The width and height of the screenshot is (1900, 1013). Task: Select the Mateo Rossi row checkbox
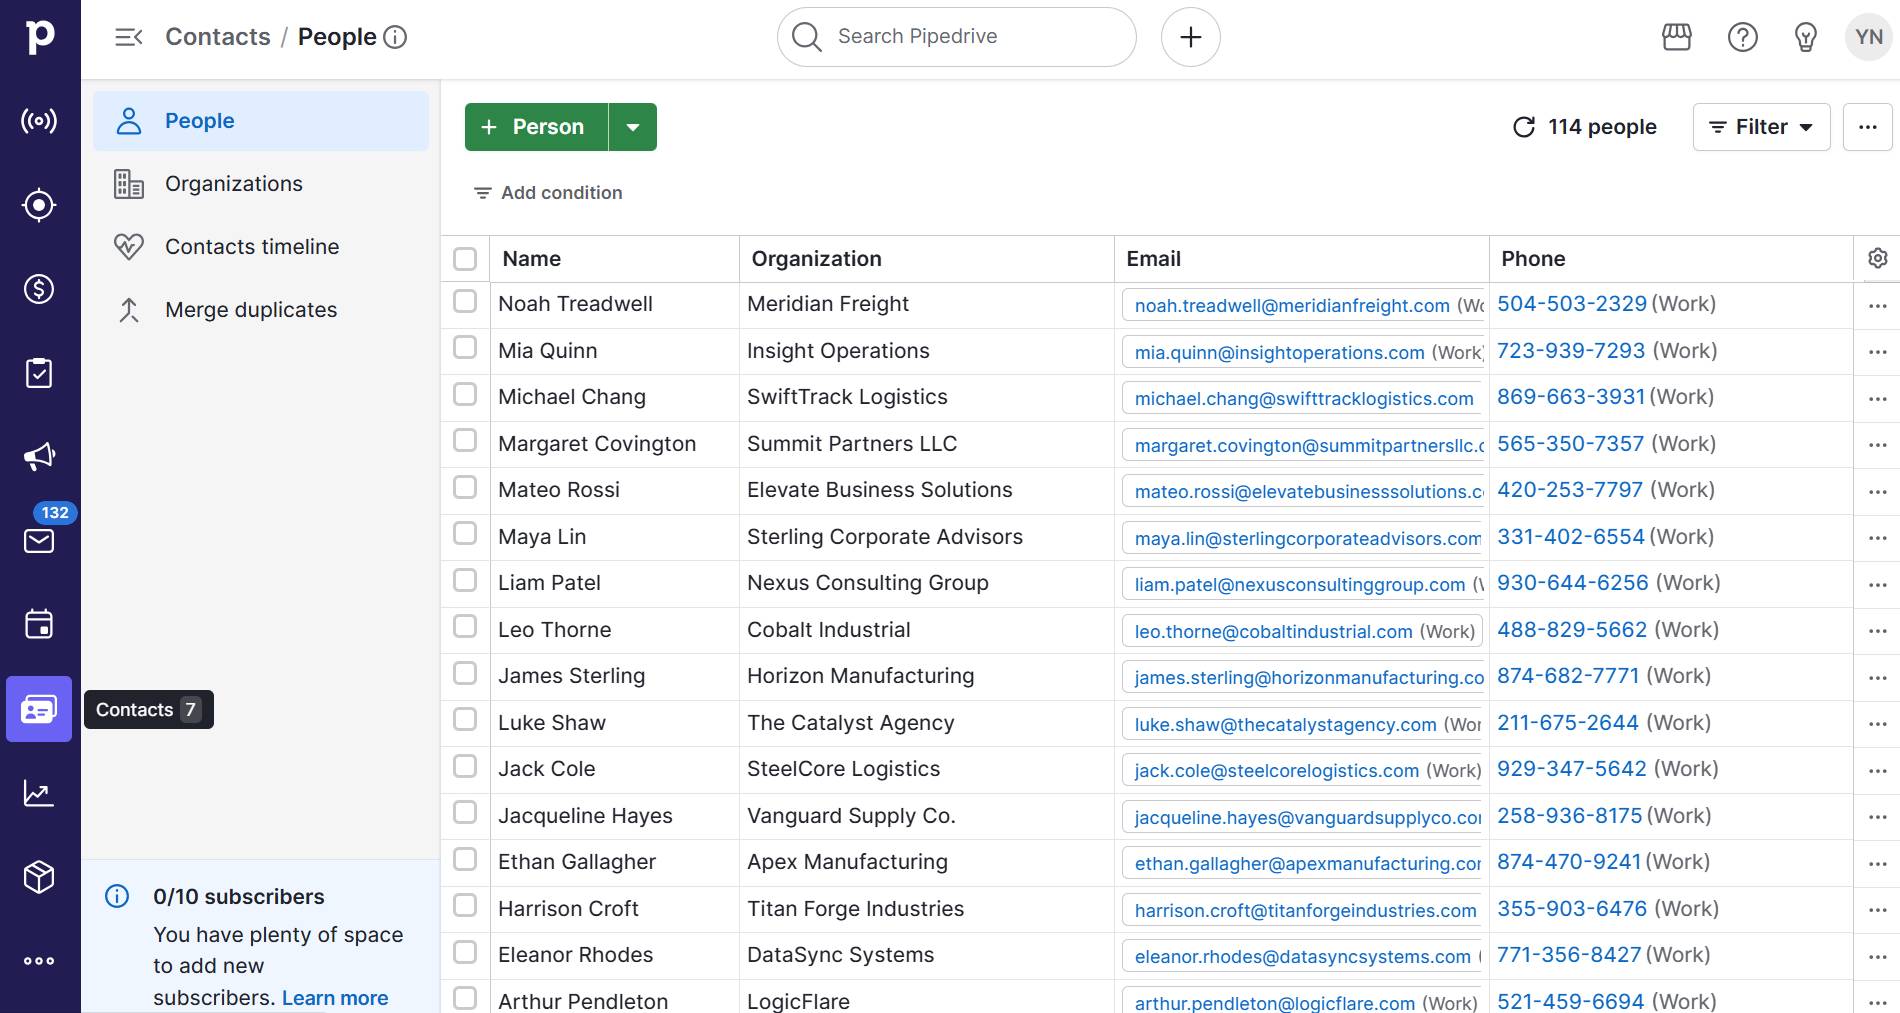[x=465, y=487]
